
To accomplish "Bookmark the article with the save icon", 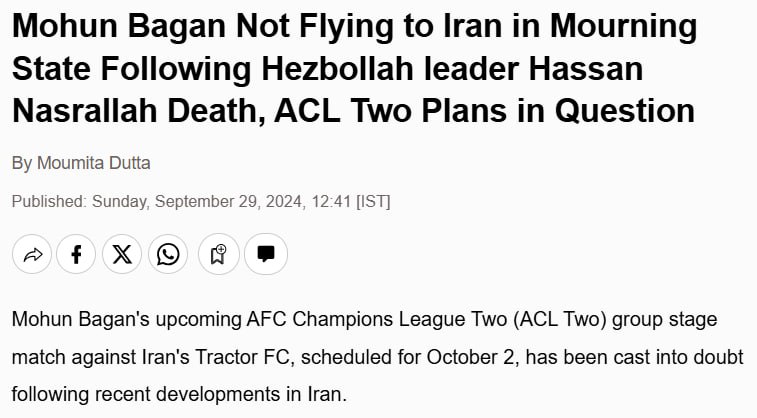I will [x=219, y=254].
